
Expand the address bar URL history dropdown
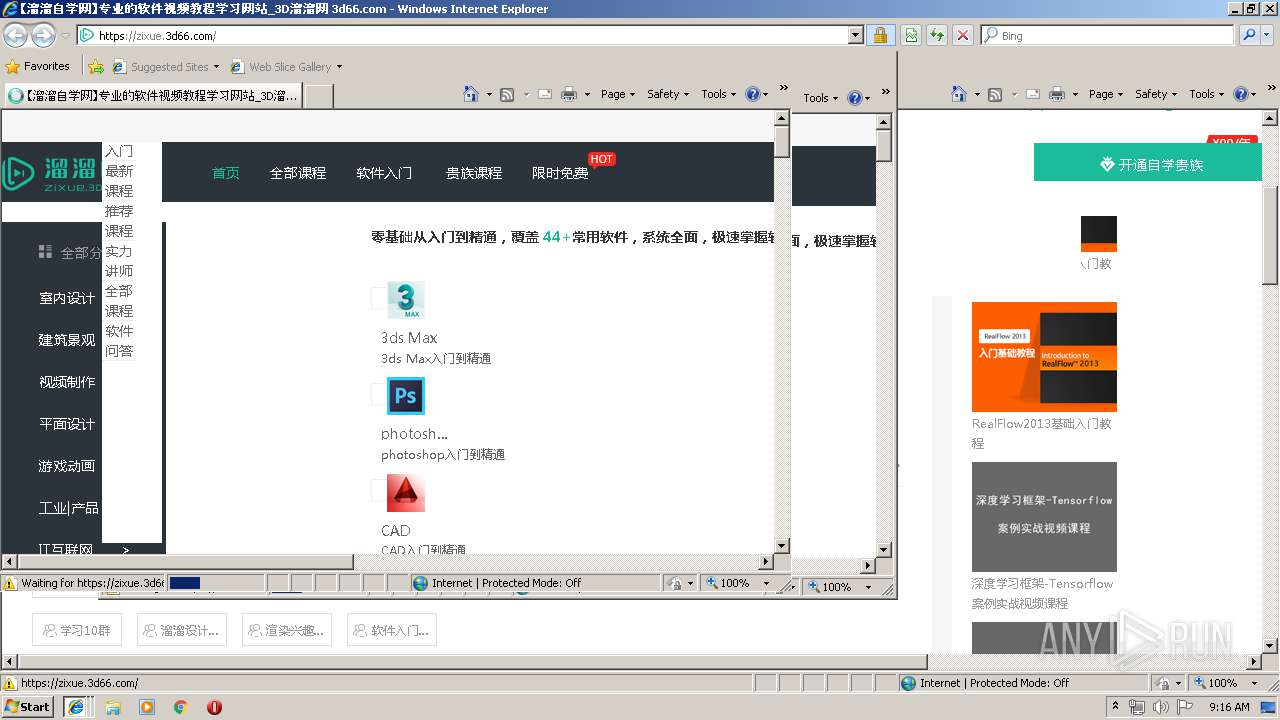point(856,35)
